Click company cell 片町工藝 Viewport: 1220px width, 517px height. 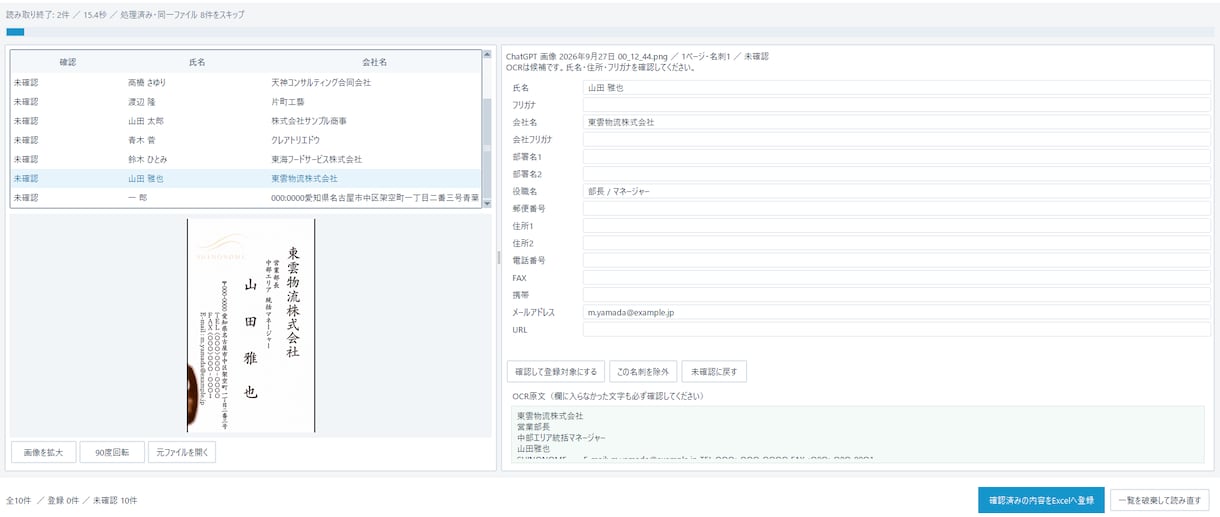[290, 102]
